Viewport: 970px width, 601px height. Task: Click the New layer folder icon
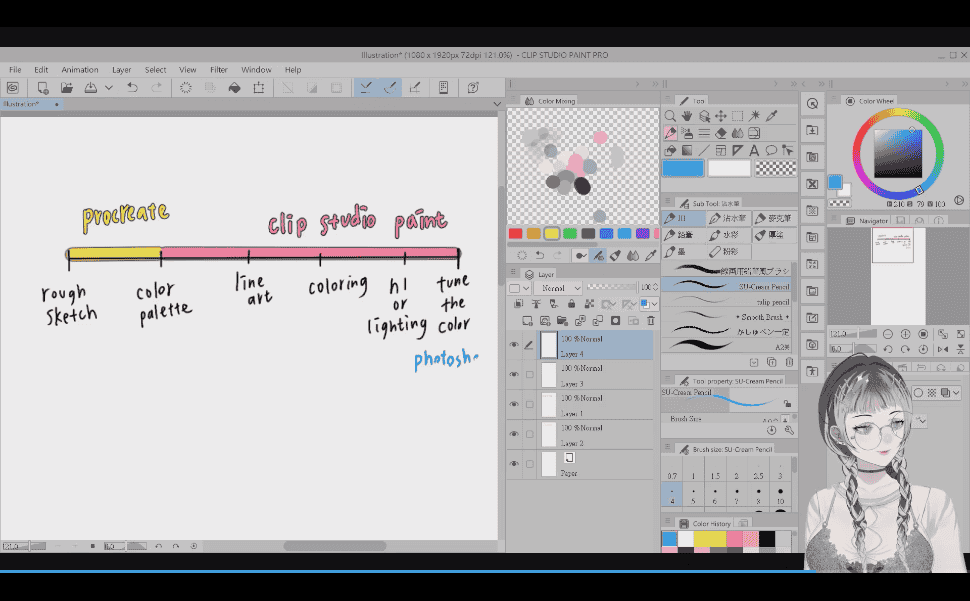point(562,321)
